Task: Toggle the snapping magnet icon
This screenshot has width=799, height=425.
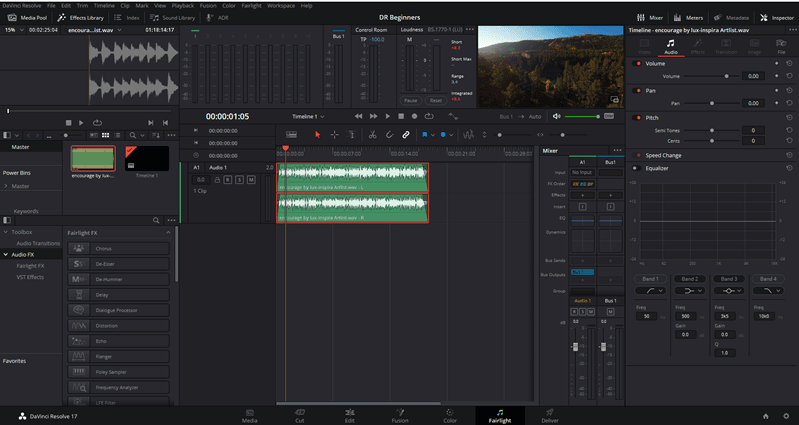Action: 389,135
